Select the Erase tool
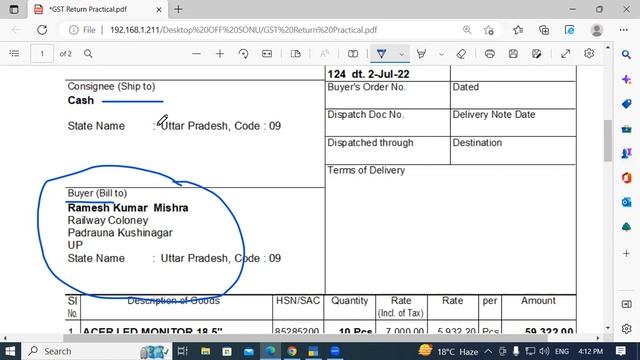 [x=461, y=53]
